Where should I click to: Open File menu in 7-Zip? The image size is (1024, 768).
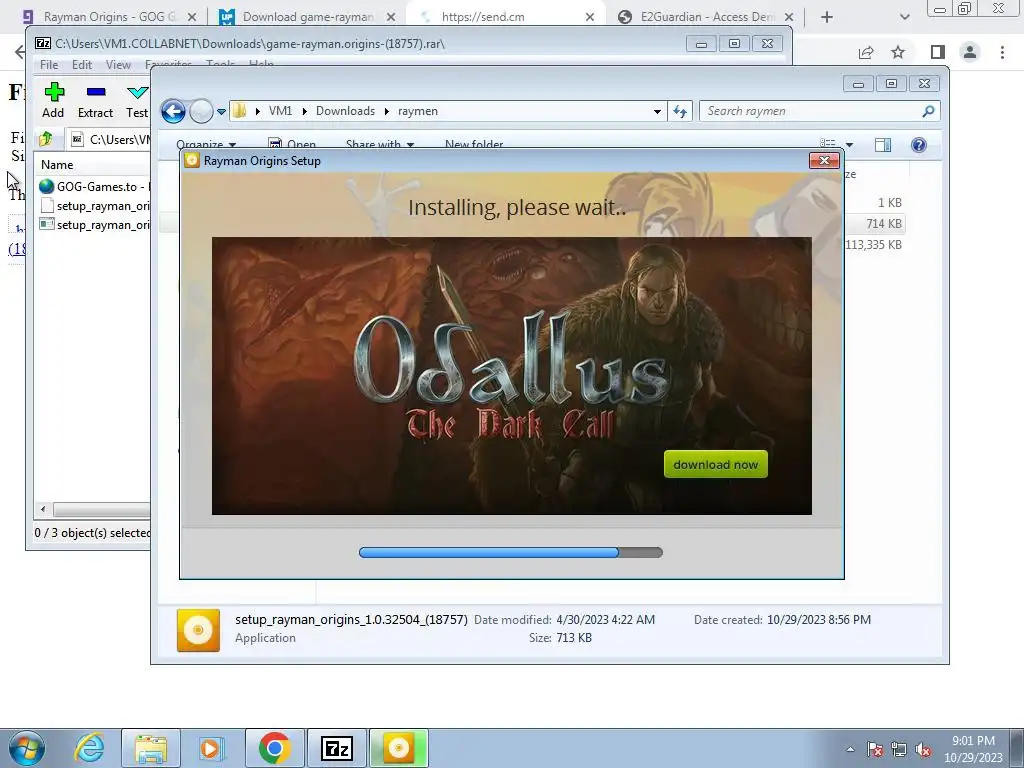point(49,65)
